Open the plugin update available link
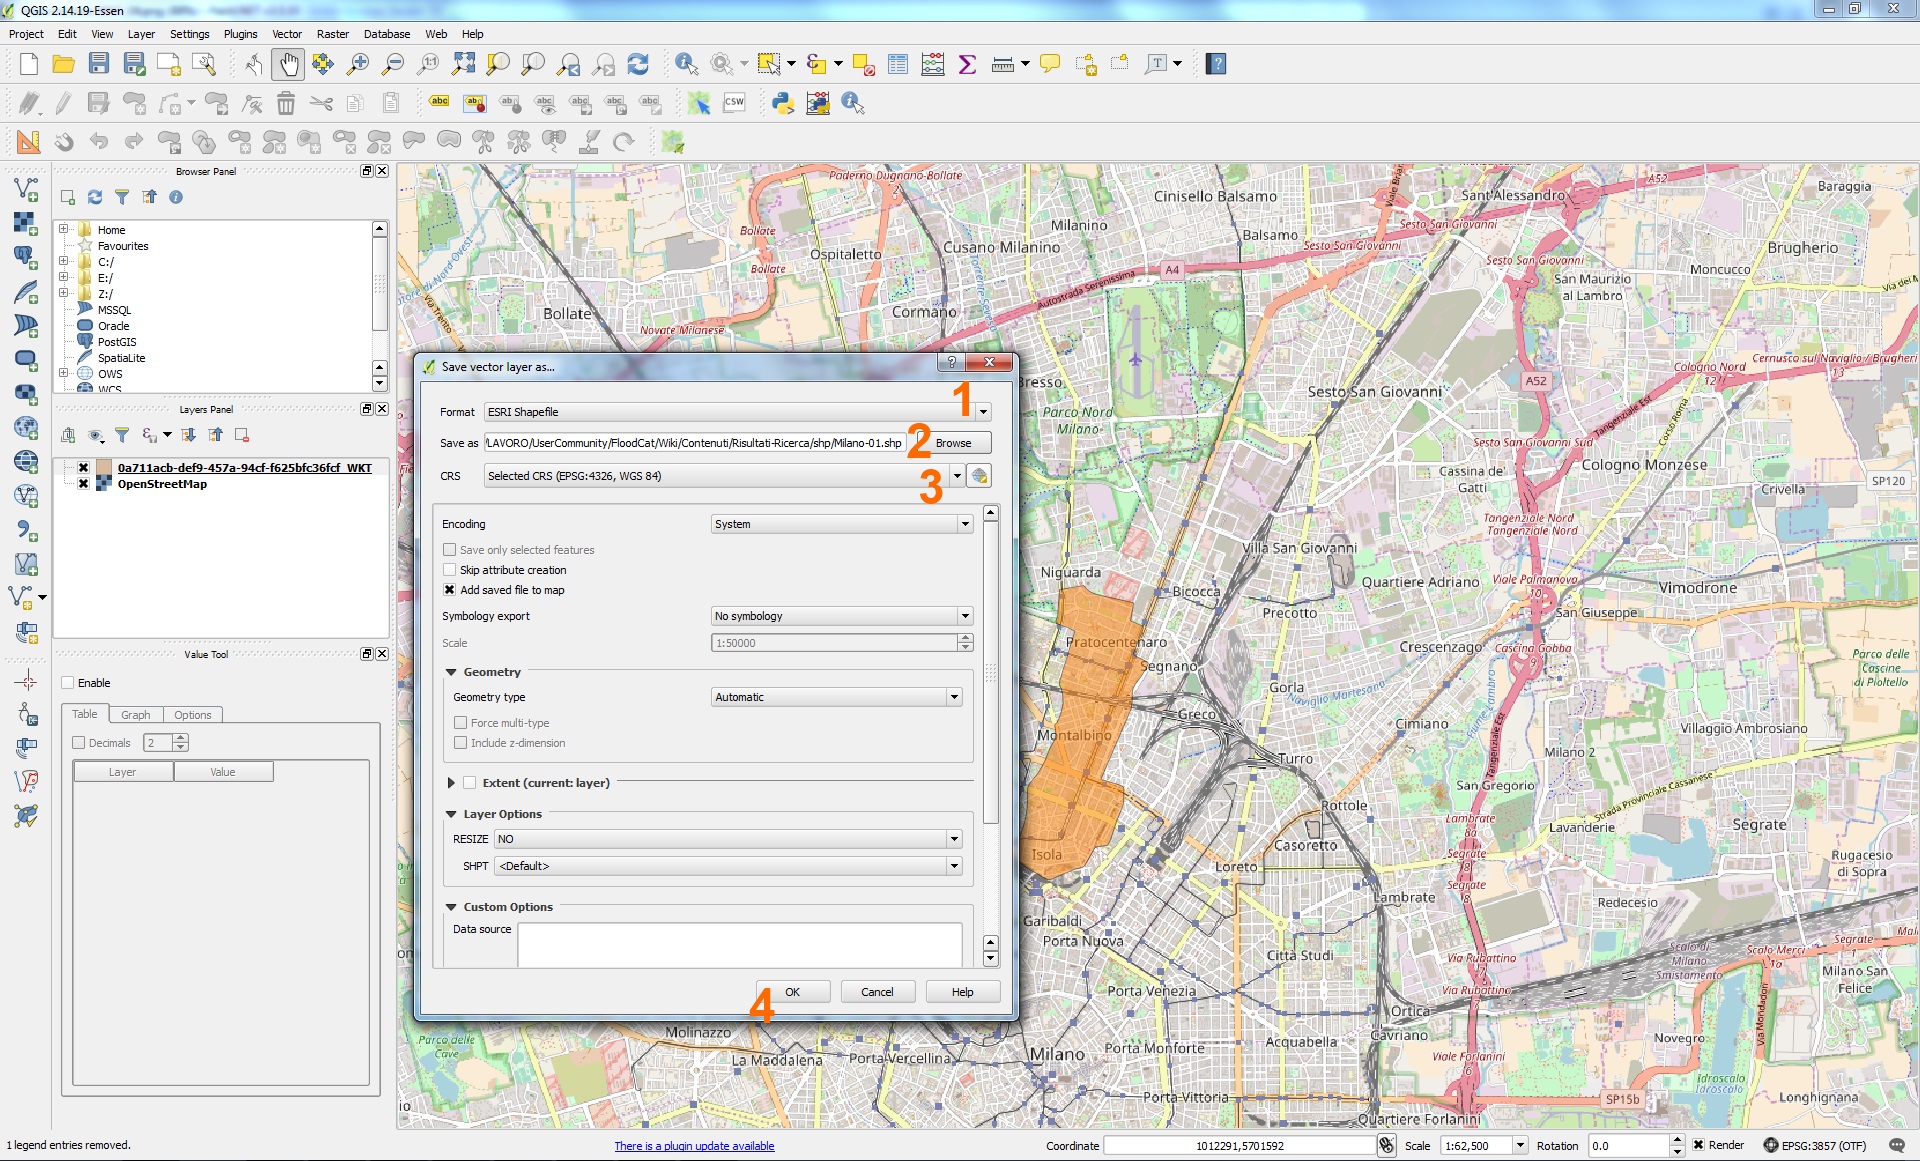 click(694, 1146)
